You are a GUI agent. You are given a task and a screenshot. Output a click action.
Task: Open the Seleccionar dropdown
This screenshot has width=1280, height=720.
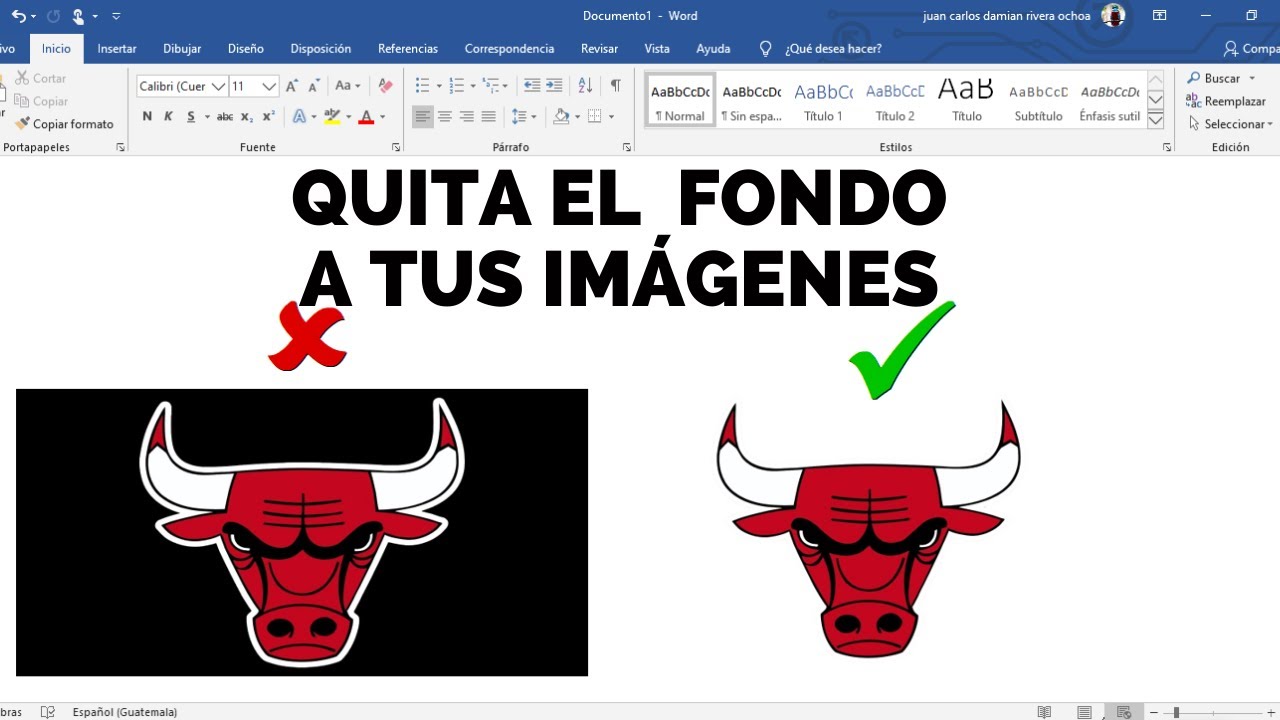[1230, 124]
